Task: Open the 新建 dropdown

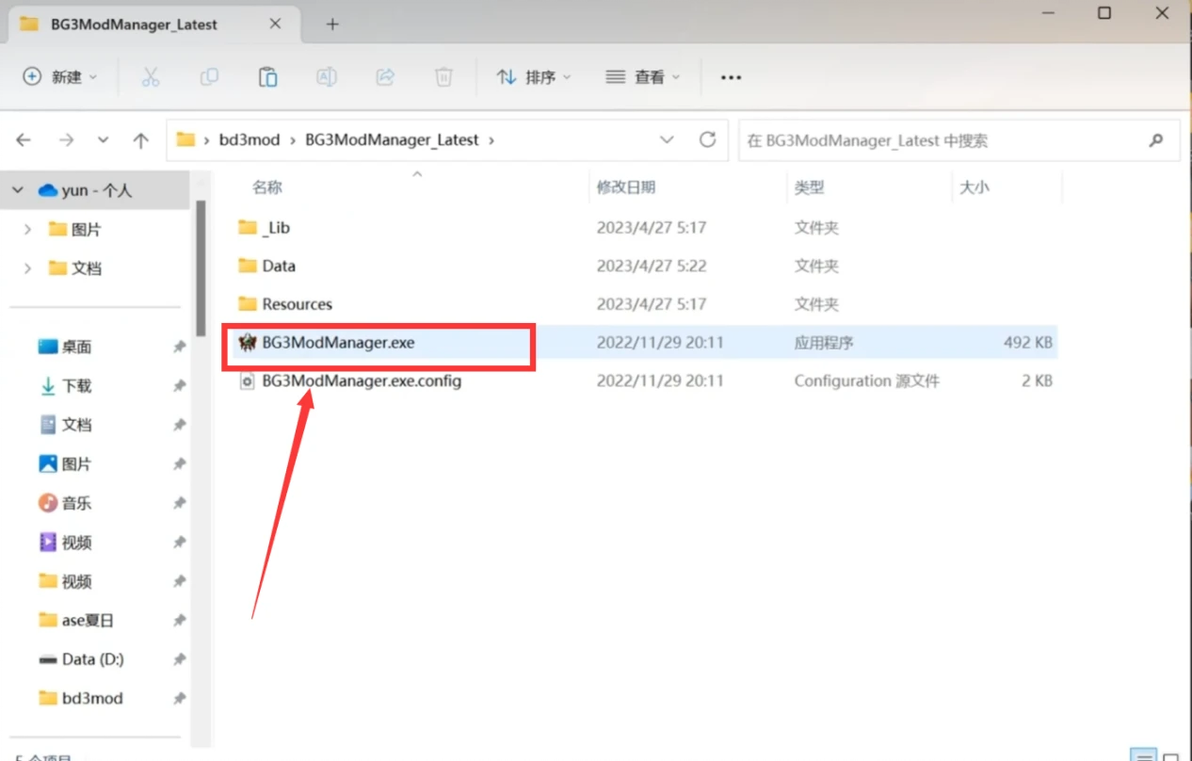Action: pos(60,77)
